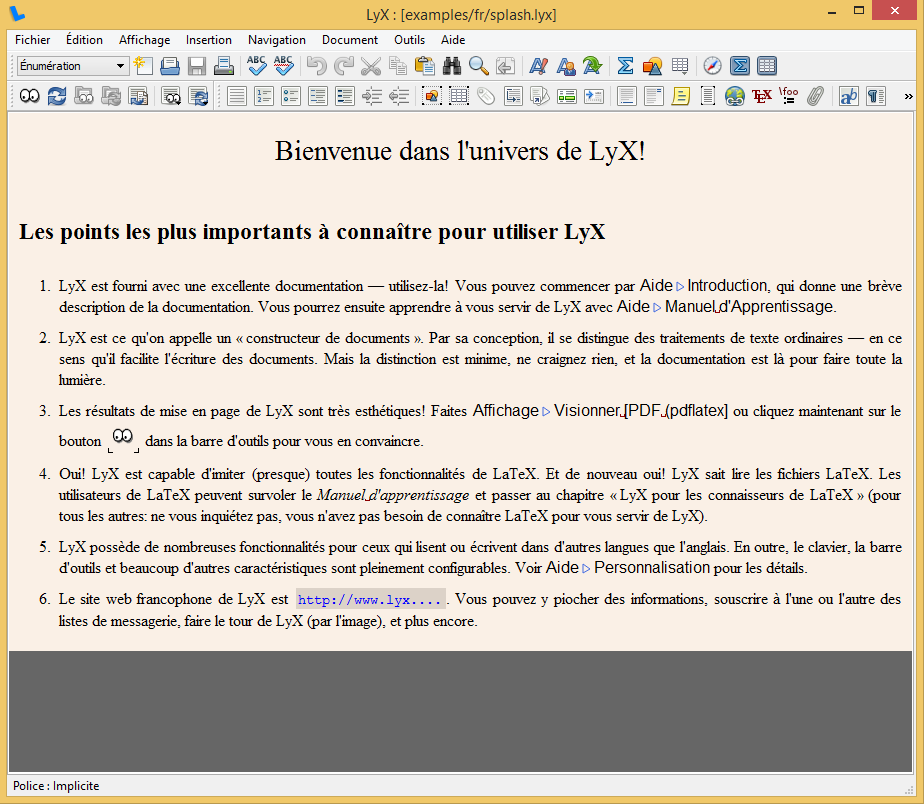
Task: Run spell check with the ABC icon
Action: [256, 66]
